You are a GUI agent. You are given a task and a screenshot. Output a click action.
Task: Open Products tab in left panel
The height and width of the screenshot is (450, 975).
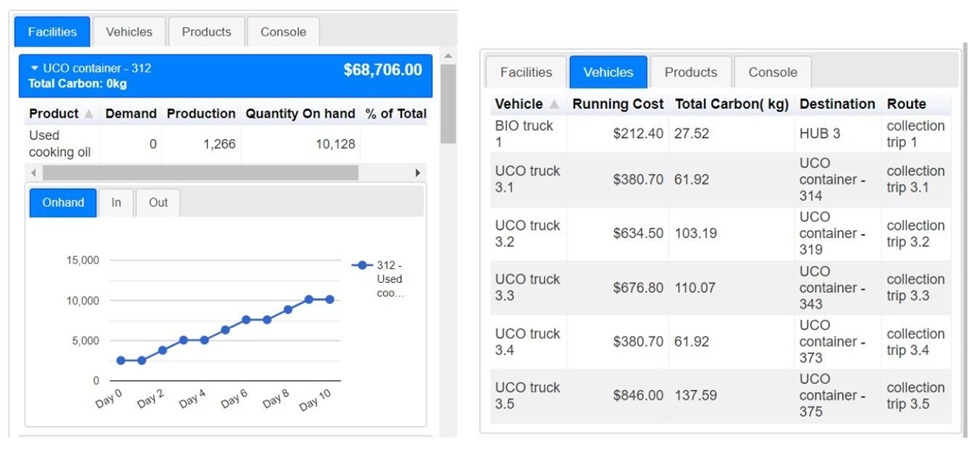click(x=206, y=32)
